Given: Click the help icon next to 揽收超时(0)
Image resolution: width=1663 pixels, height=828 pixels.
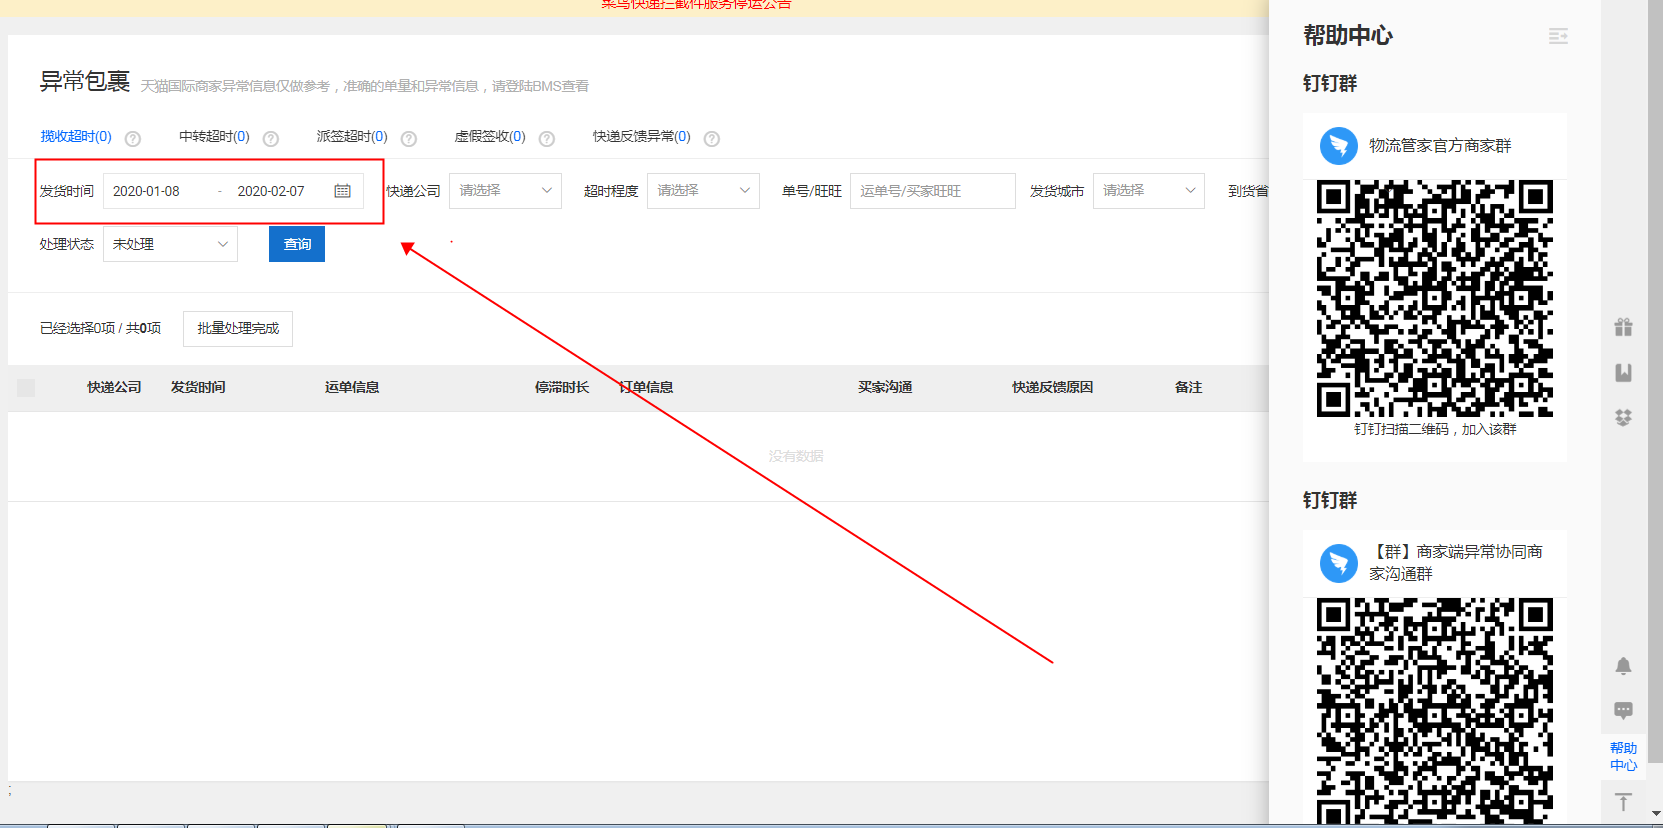Looking at the screenshot, I should (x=132, y=139).
